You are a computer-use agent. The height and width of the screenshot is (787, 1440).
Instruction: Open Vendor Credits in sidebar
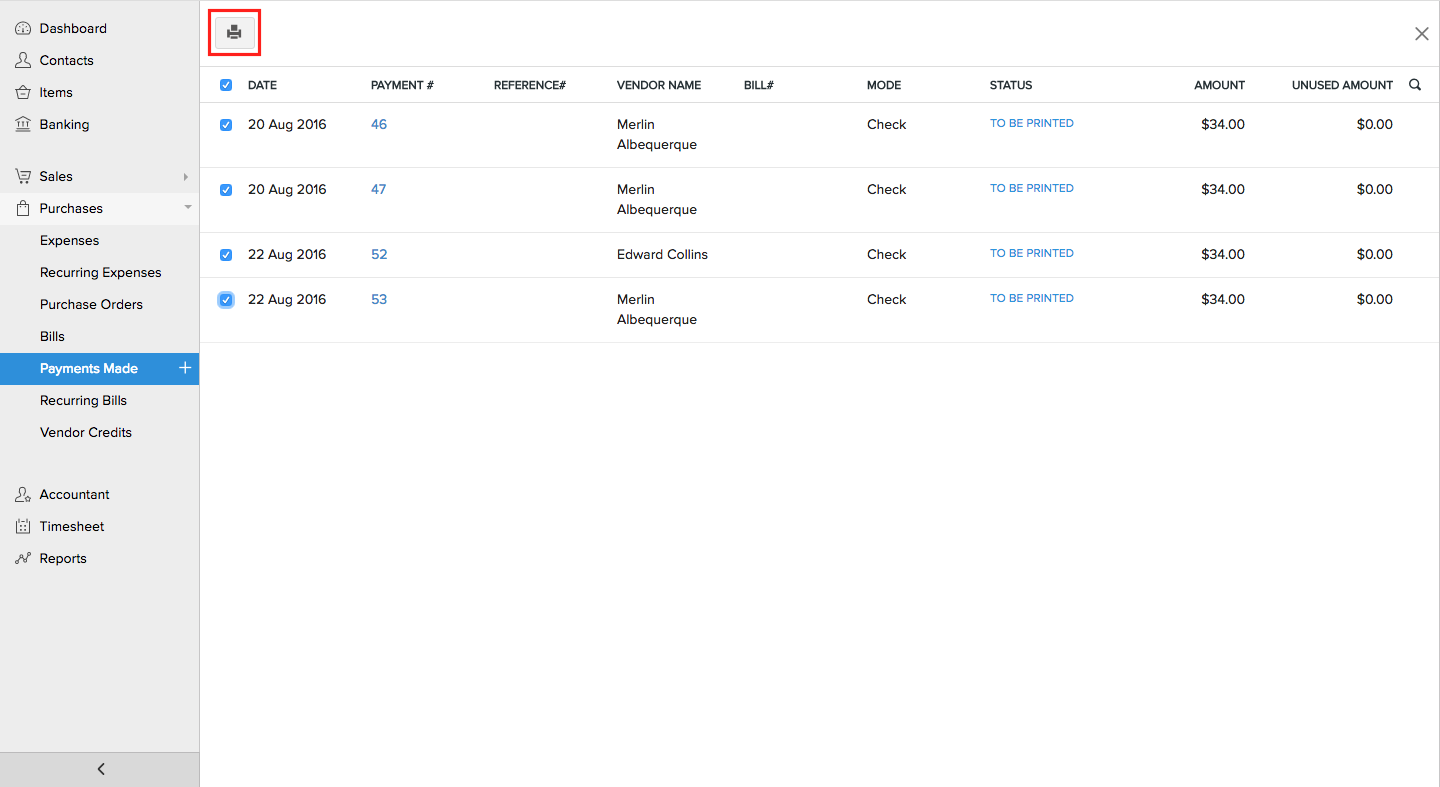click(86, 432)
